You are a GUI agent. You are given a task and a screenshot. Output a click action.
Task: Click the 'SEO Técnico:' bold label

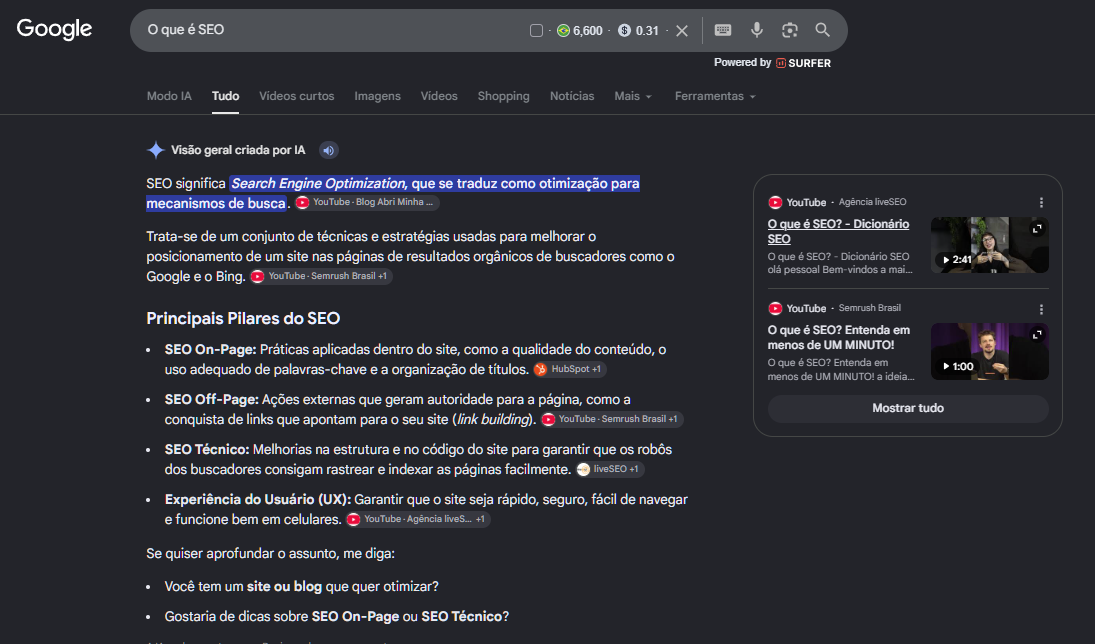click(x=207, y=450)
